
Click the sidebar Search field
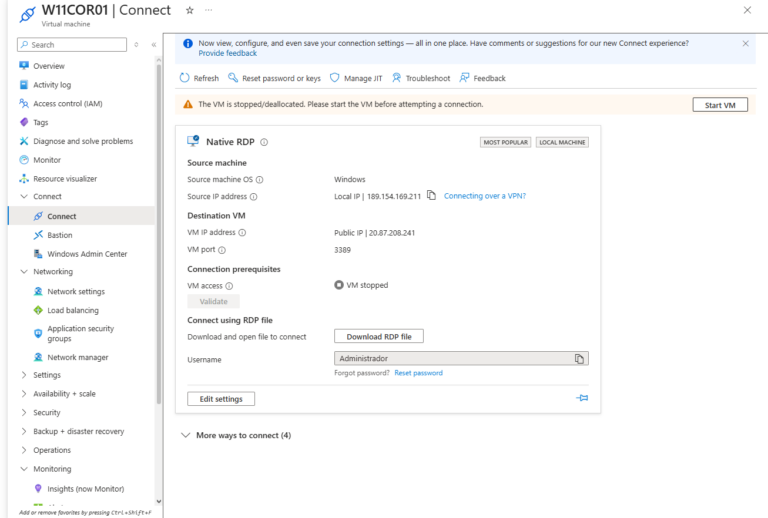pos(72,45)
